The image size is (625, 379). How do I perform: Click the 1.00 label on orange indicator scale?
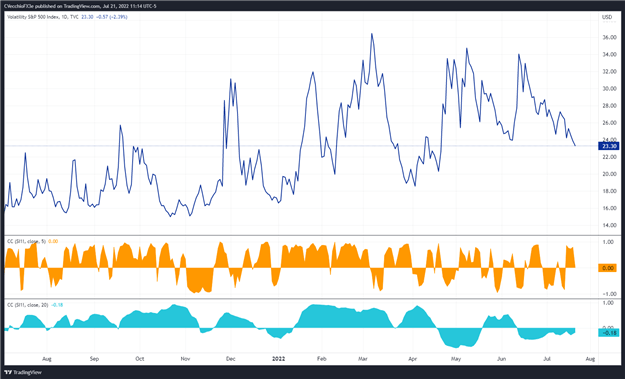click(x=608, y=242)
